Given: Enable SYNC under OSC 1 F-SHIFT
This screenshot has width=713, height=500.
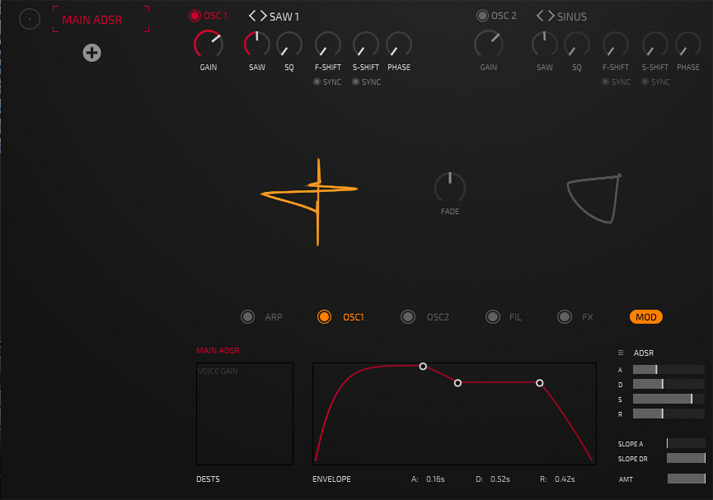Looking at the screenshot, I should 318,81.
